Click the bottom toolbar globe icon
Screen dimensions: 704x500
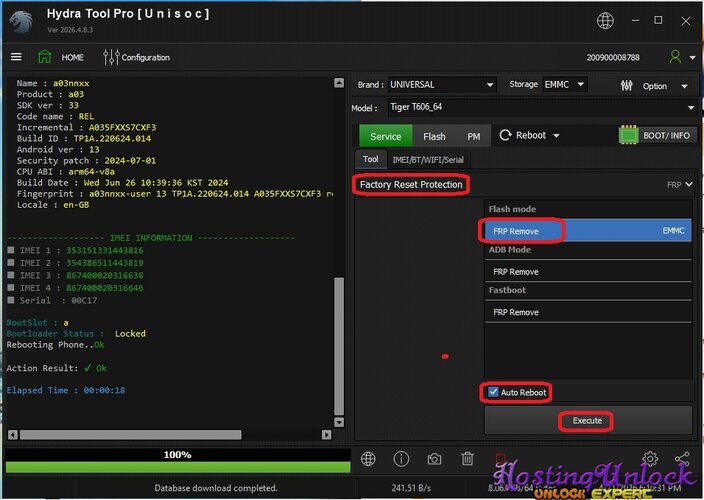coord(368,459)
